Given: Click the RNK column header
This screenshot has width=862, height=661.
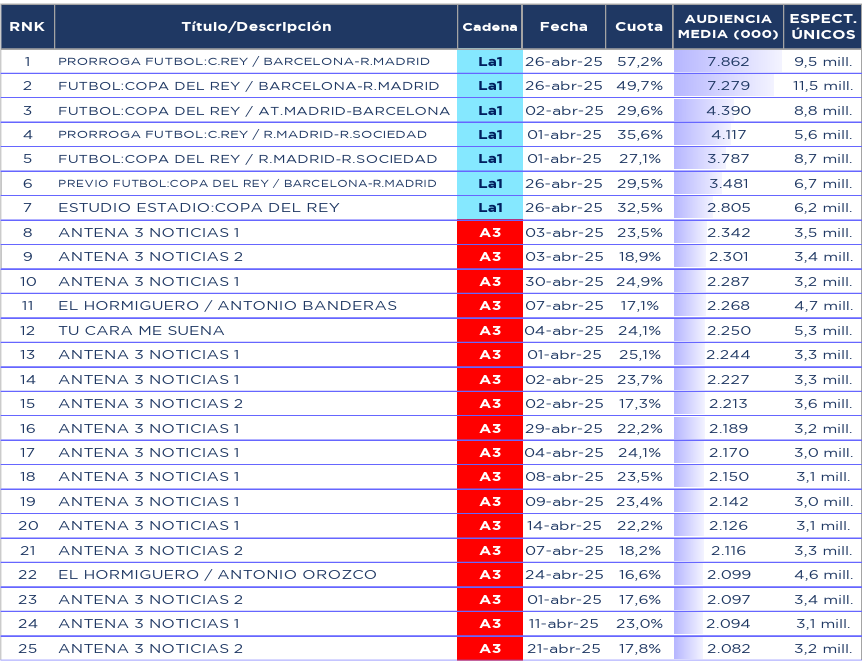Looking at the screenshot, I should click(x=27, y=26).
